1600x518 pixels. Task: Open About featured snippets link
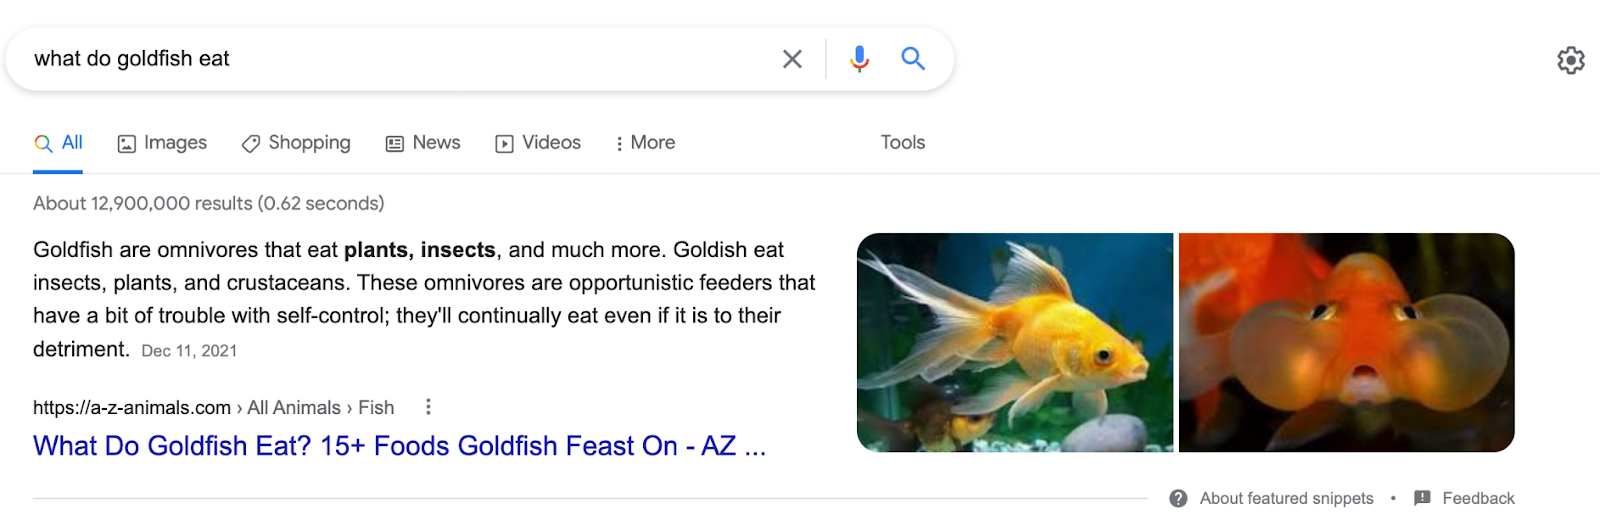coord(1286,498)
